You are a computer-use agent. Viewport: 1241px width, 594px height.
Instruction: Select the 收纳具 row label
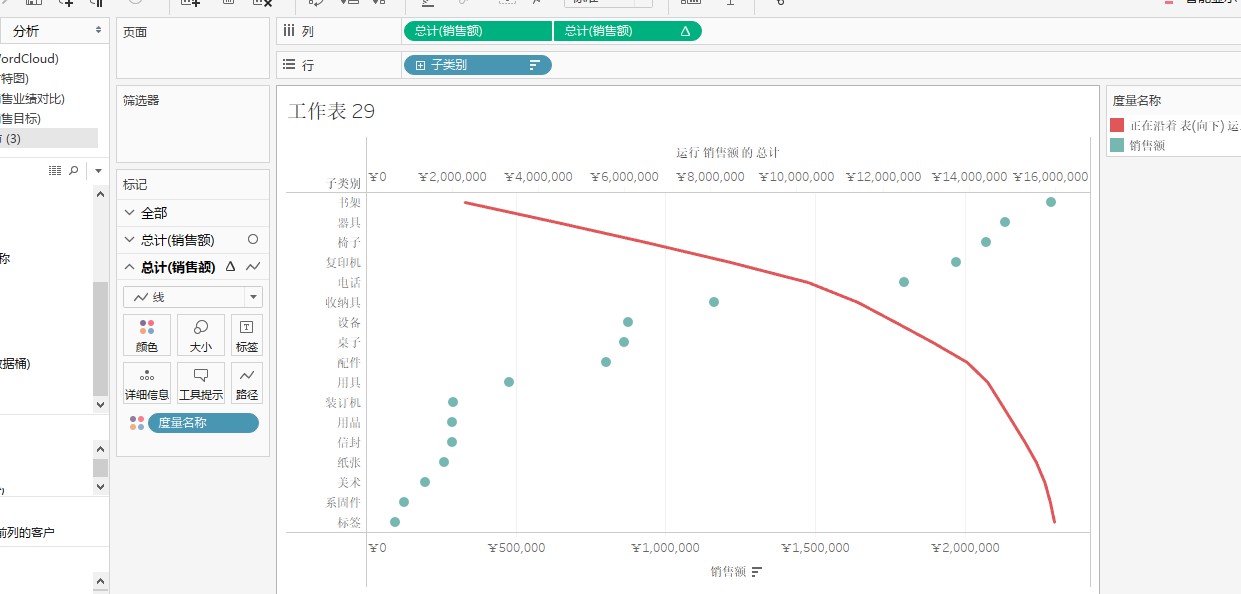click(343, 302)
